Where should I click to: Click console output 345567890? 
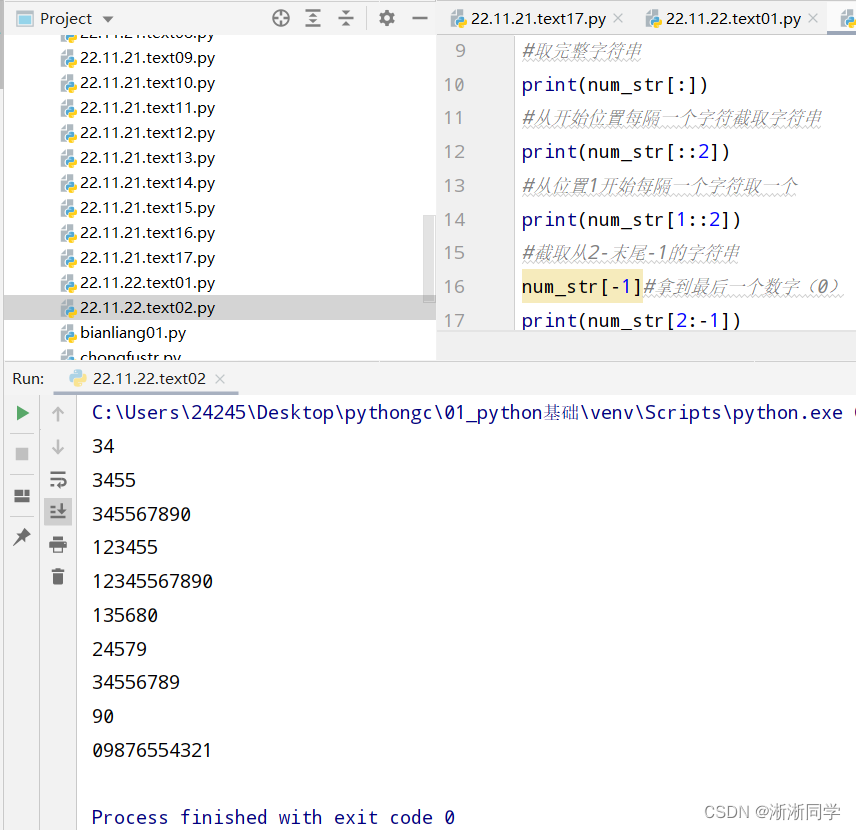point(141,514)
